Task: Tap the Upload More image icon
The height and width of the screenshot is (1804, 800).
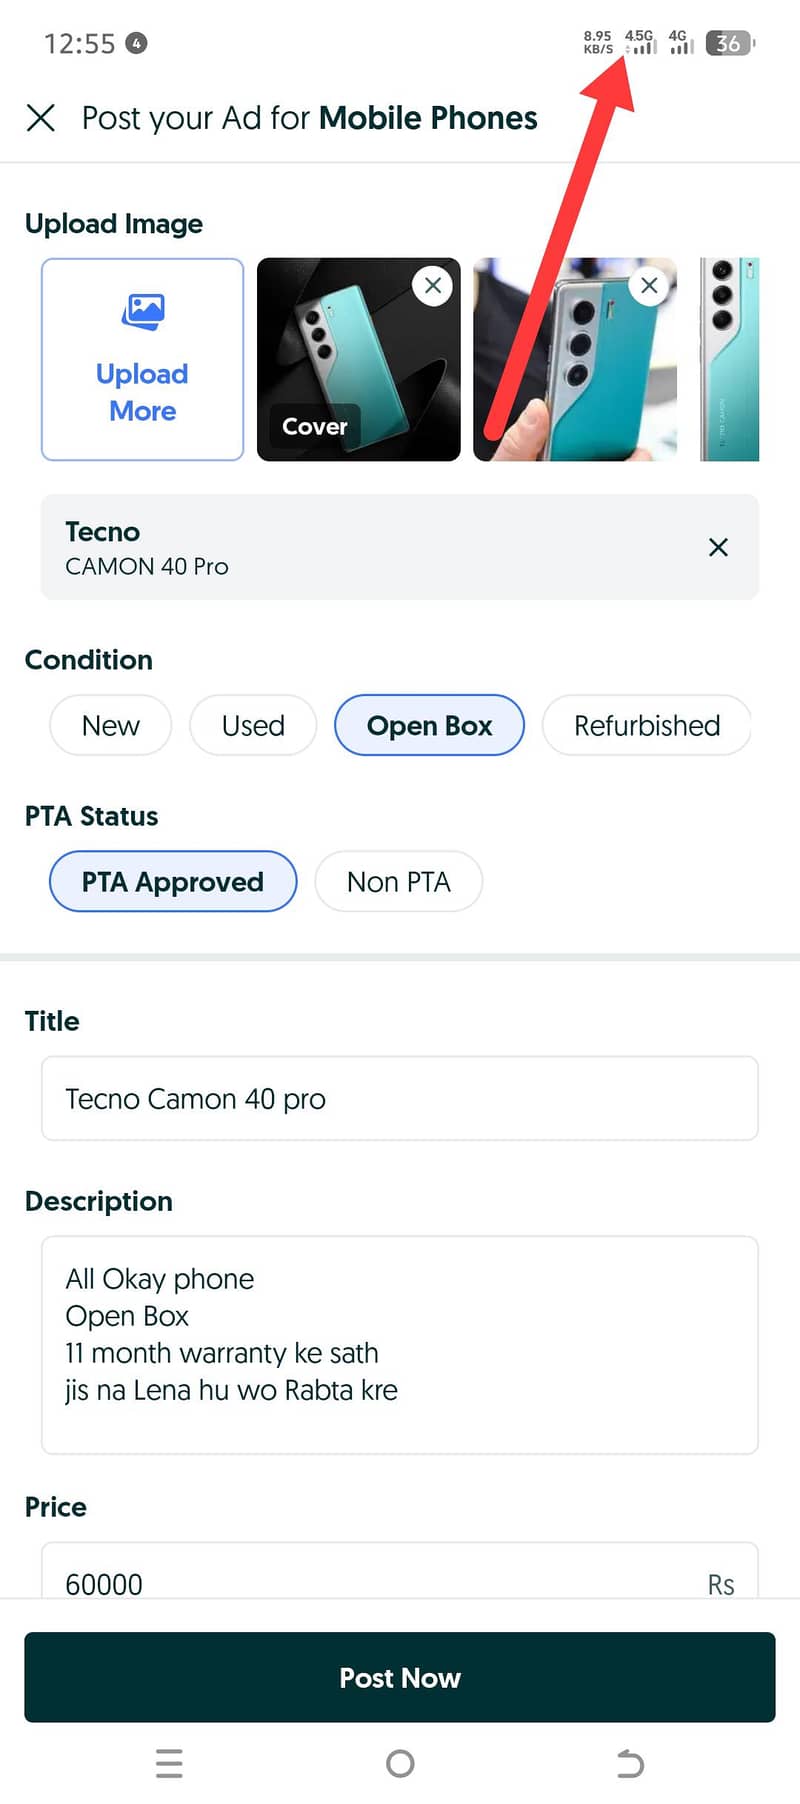Action: [141, 313]
